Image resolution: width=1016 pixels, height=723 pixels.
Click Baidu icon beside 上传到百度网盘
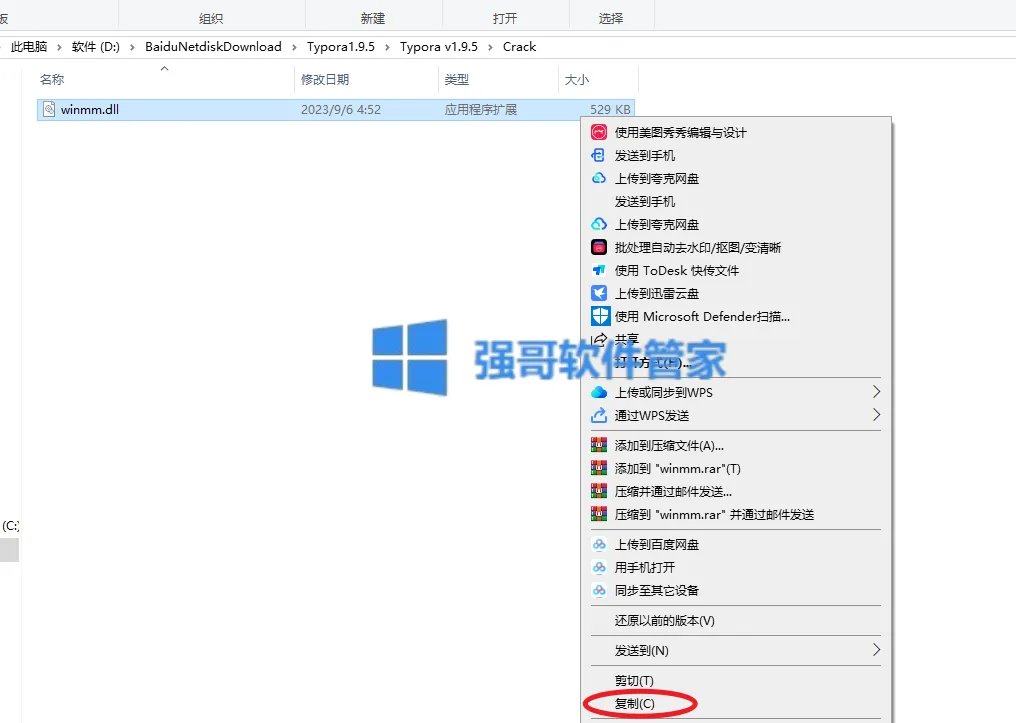coord(599,544)
